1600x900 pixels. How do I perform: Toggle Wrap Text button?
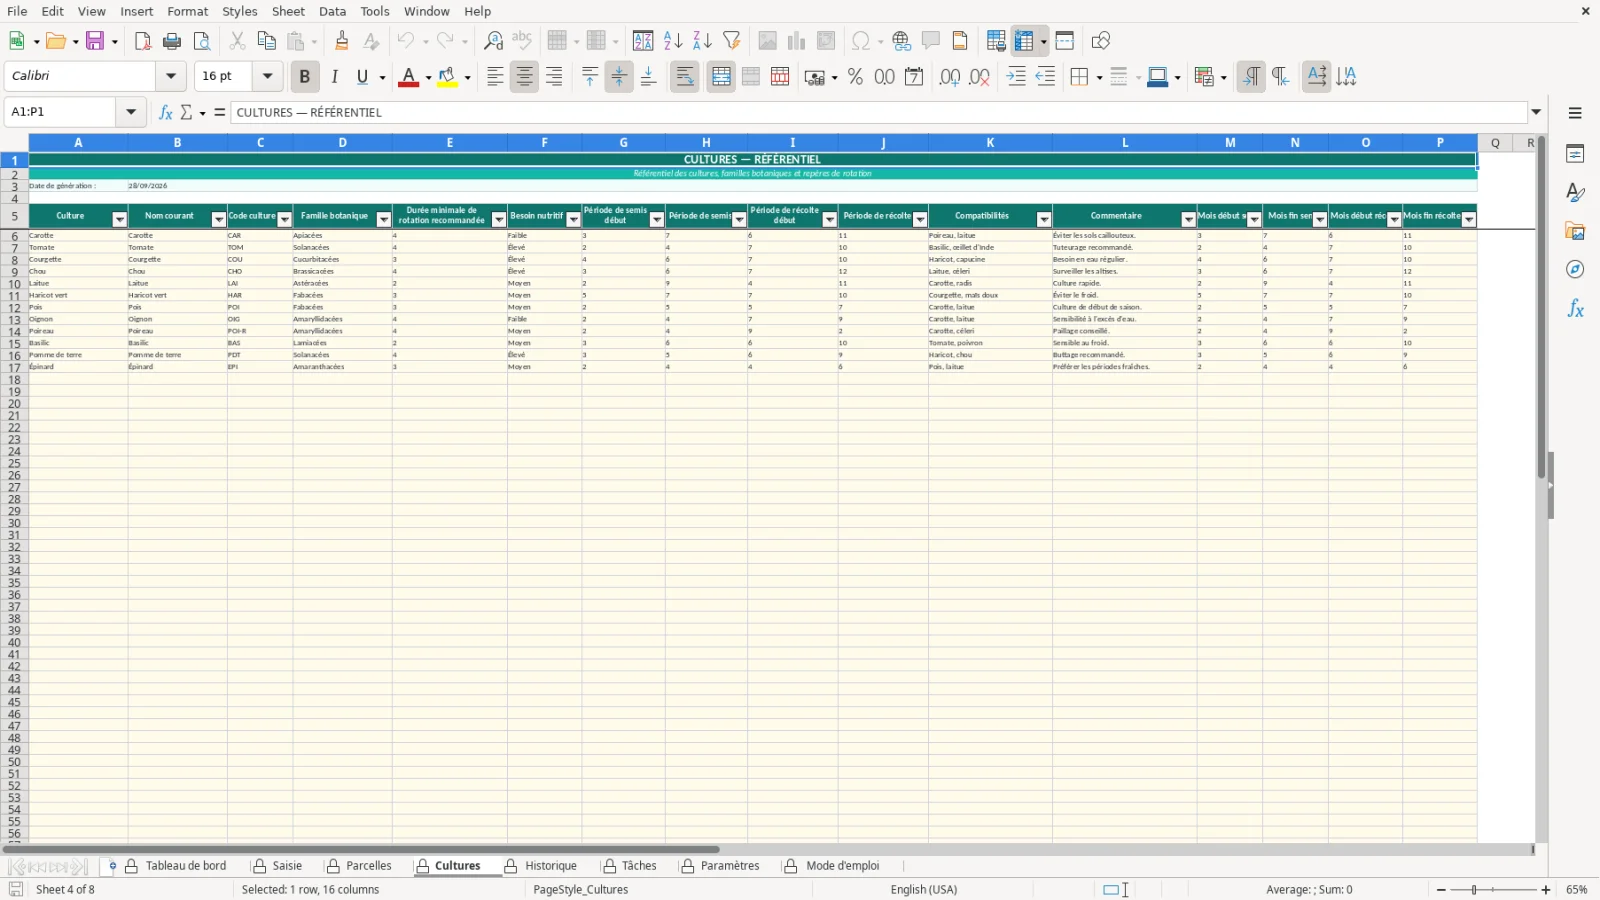pyautogui.click(x=685, y=77)
